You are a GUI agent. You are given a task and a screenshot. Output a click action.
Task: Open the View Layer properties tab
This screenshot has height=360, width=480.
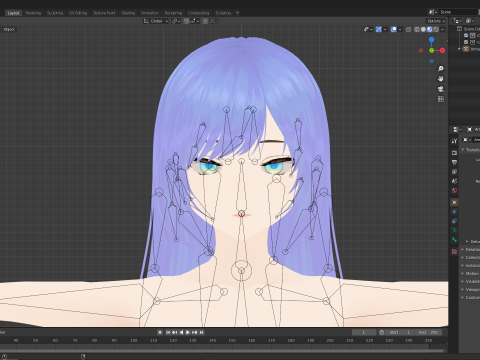pyautogui.click(x=454, y=172)
